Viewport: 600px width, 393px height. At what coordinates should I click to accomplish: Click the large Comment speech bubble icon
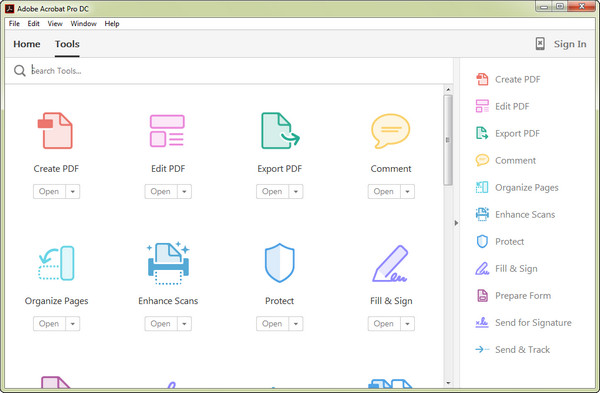390,131
